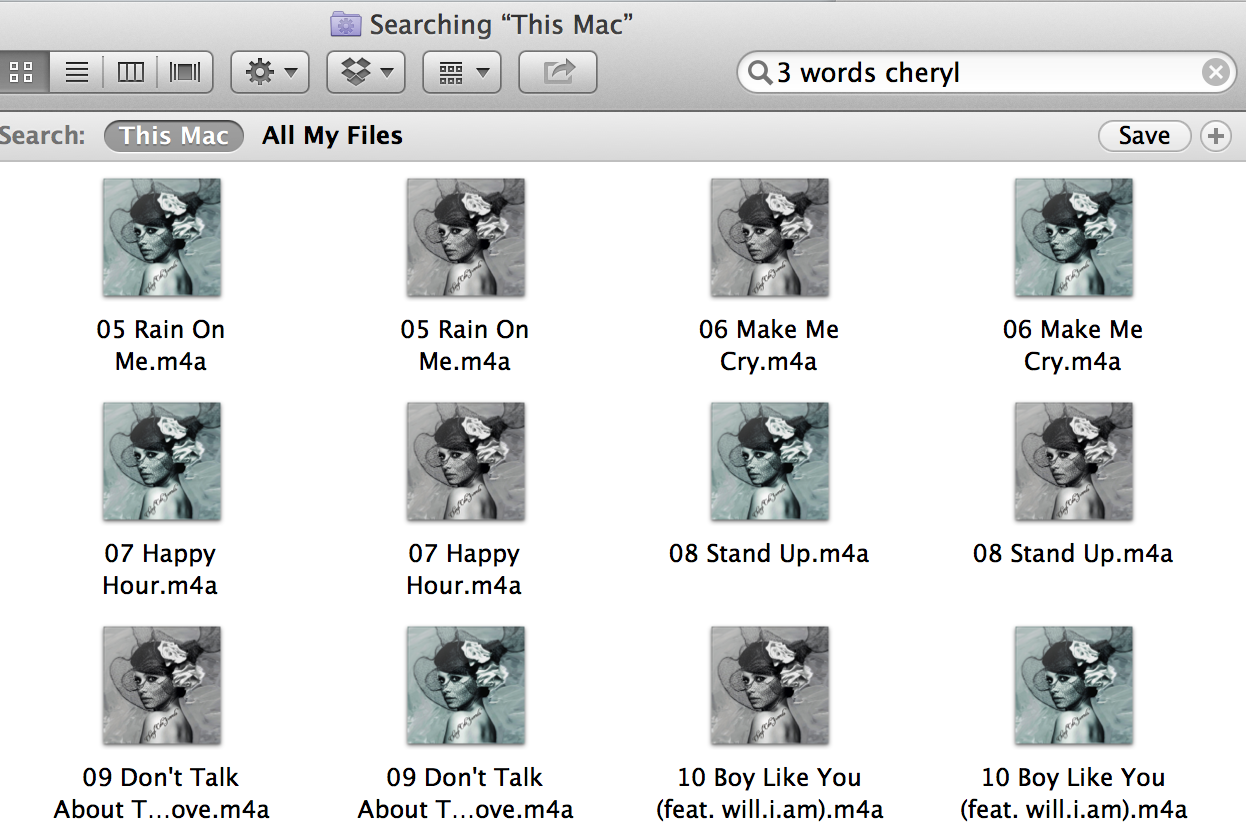Viewport: 1246px width, 826px height.
Task: Click the second '07 Happy Hour.m4a' file name
Action: point(464,569)
